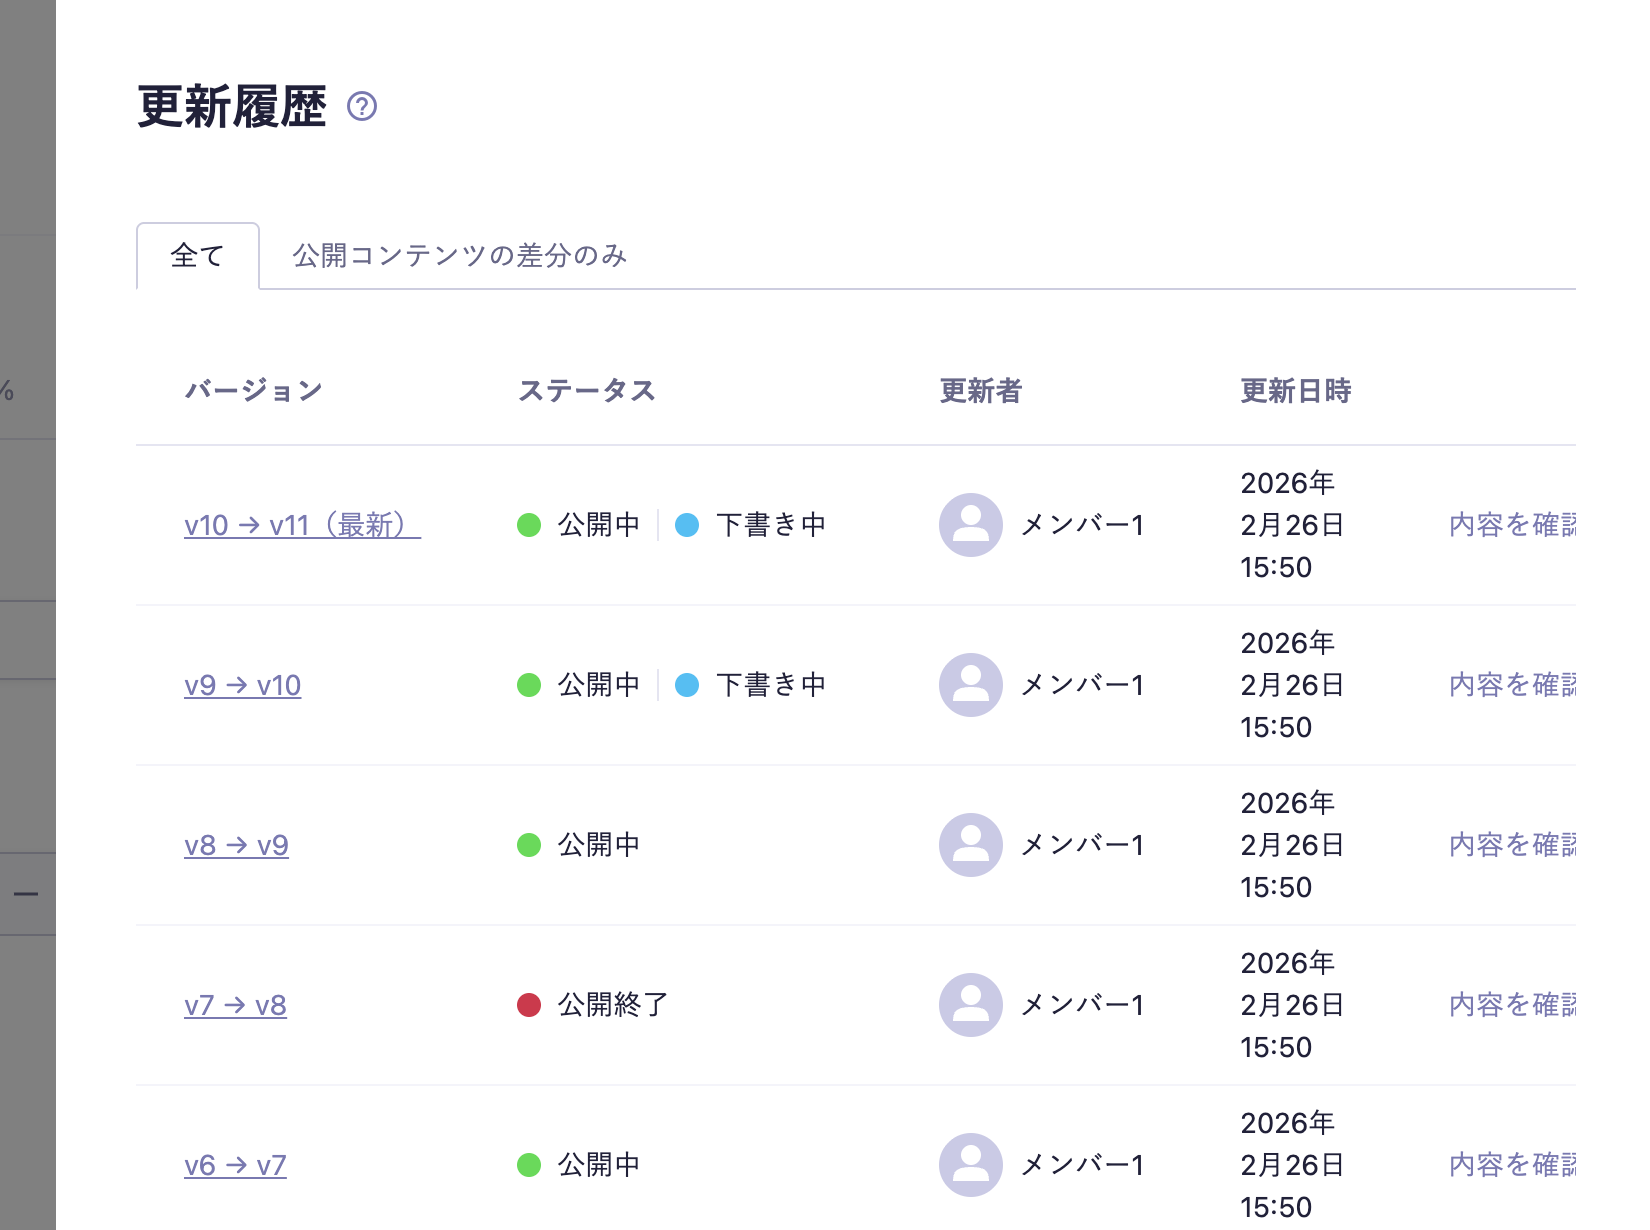This screenshot has width=1650, height=1230.
Task: Click メンバー1 avatar in v6 → v7 row
Action: [x=970, y=1165]
